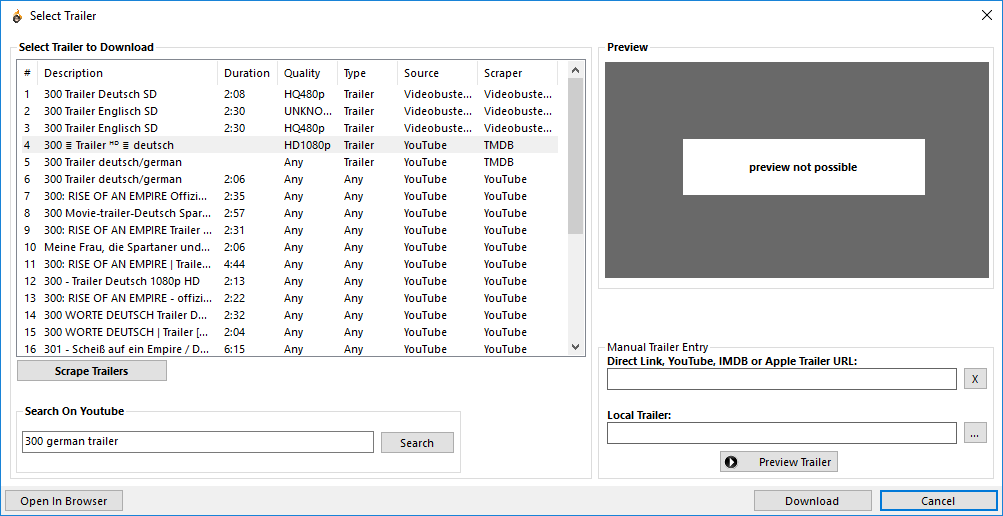
Task: Select row '300 ≡ Trailer HD ≡ deutsch'
Action: tap(289, 145)
